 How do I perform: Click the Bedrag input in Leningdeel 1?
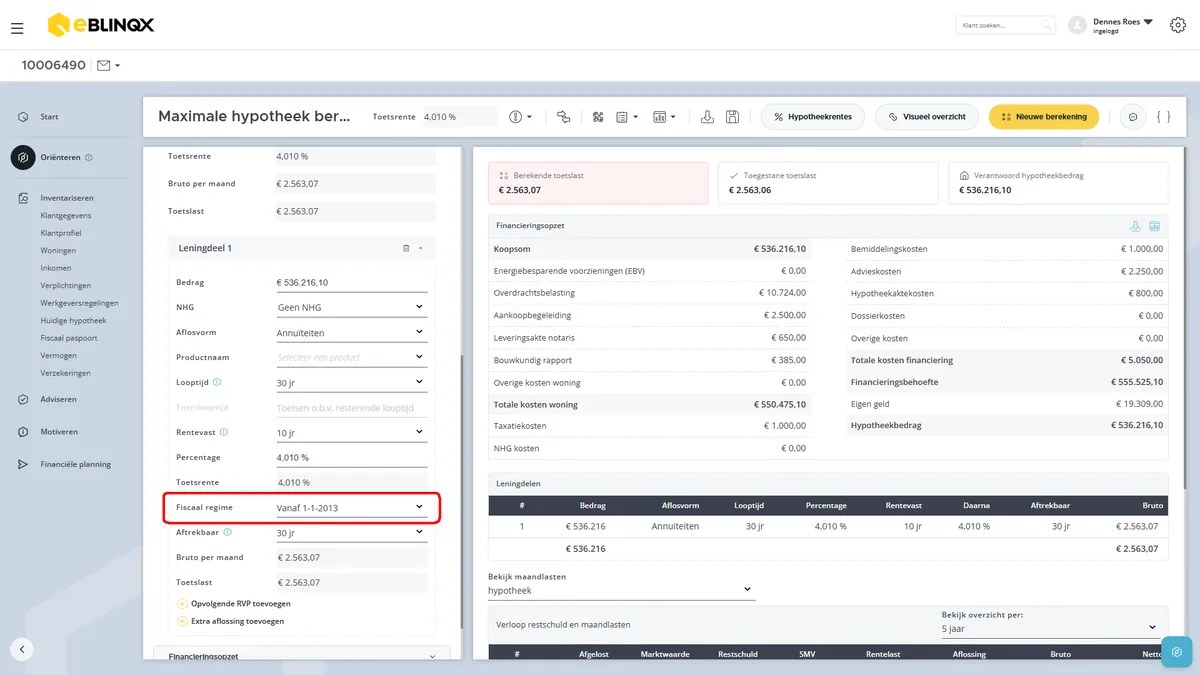351,283
